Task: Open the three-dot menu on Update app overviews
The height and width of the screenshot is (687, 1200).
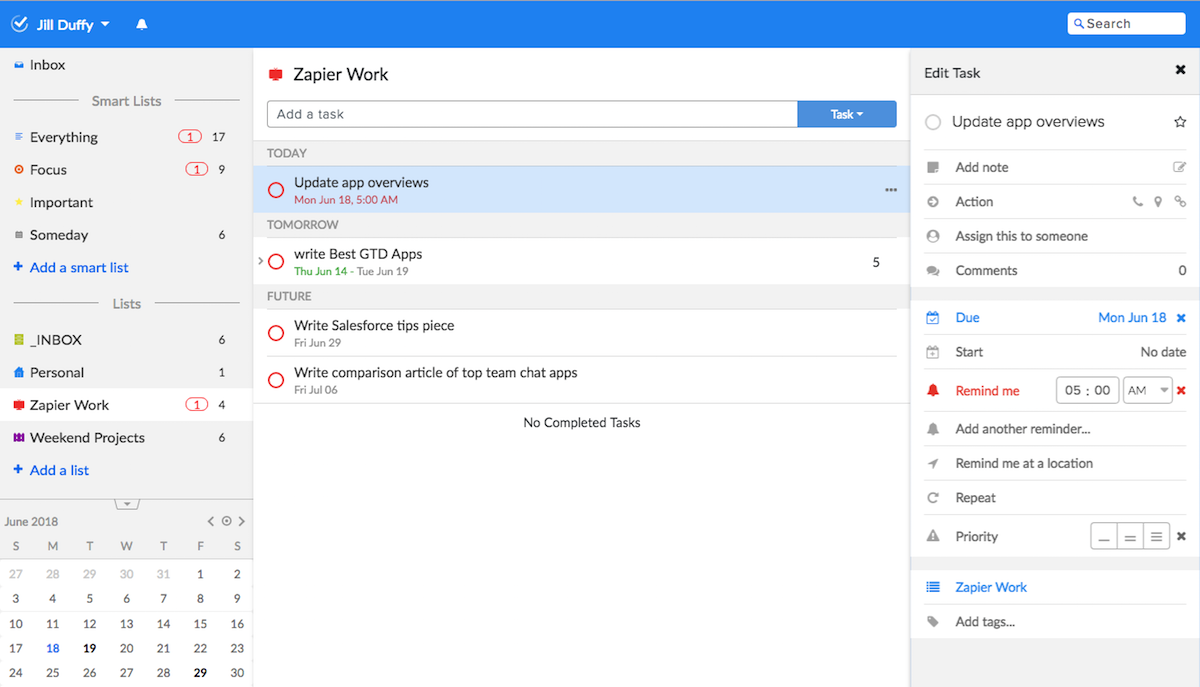Action: tap(891, 190)
